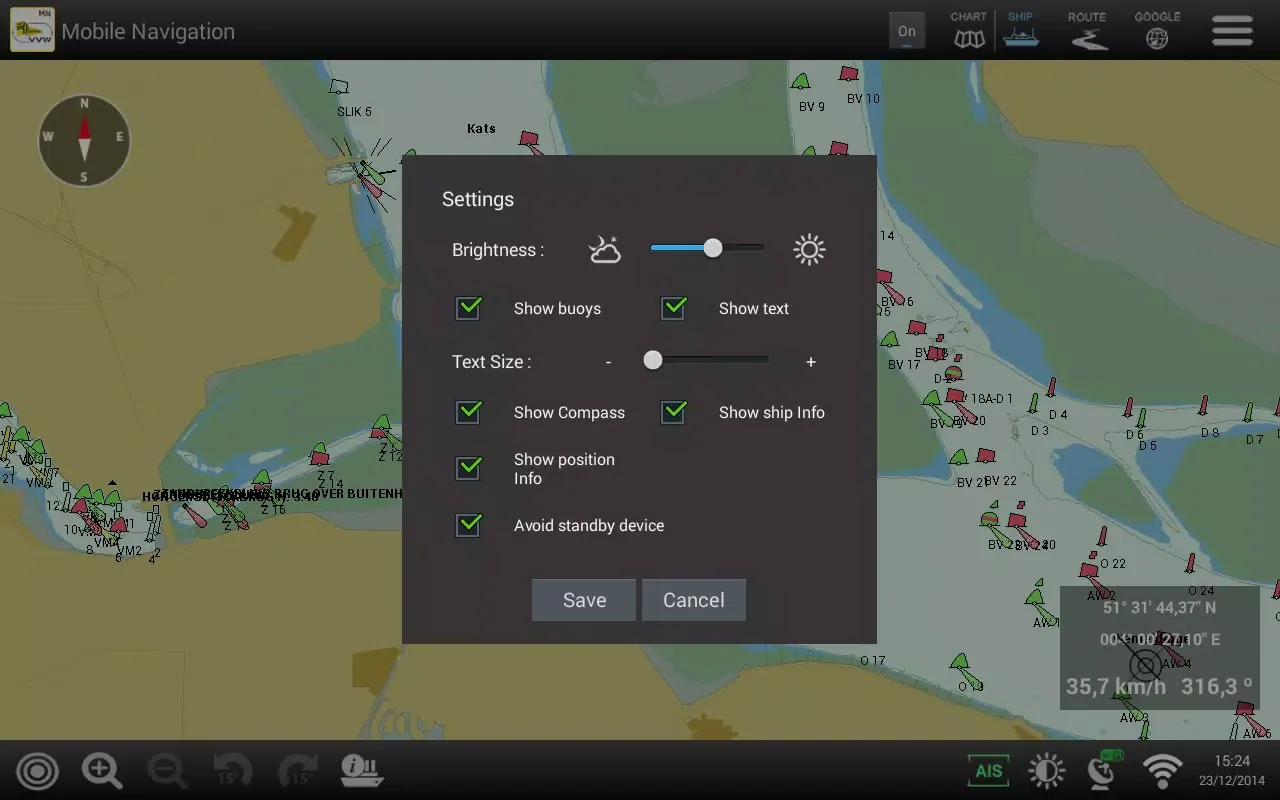Tap the BV 9 buoy label

click(x=812, y=106)
